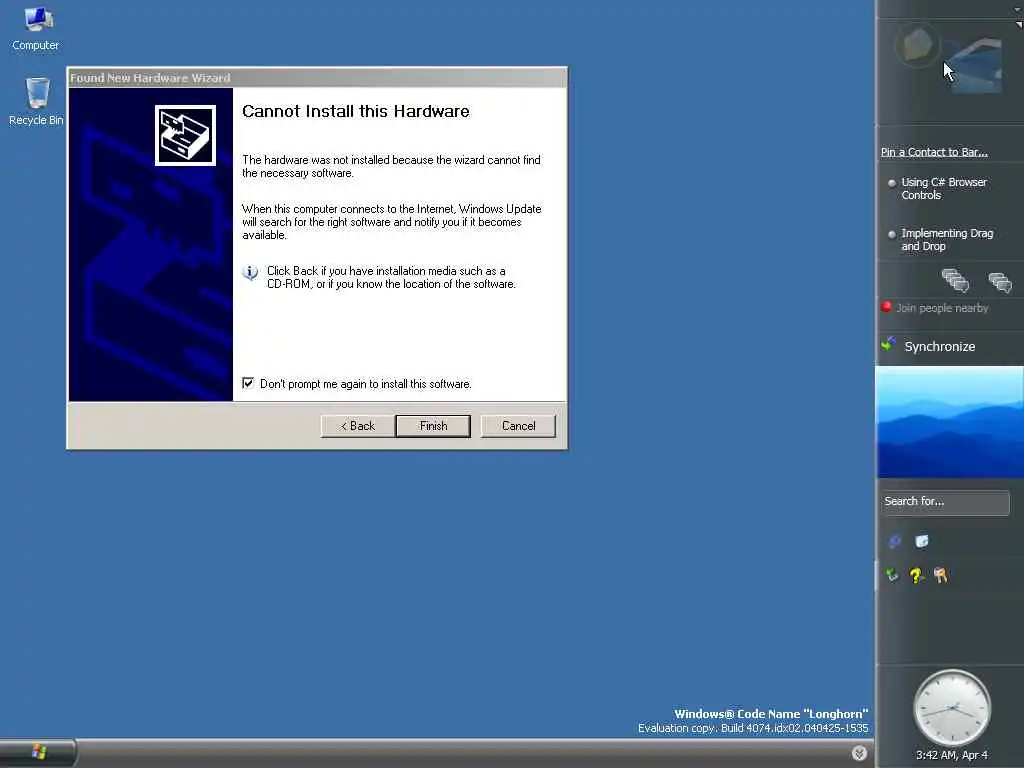The height and width of the screenshot is (768, 1024).
Task: Click the Don't prompt me again label
Action: [x=366, y=384]
